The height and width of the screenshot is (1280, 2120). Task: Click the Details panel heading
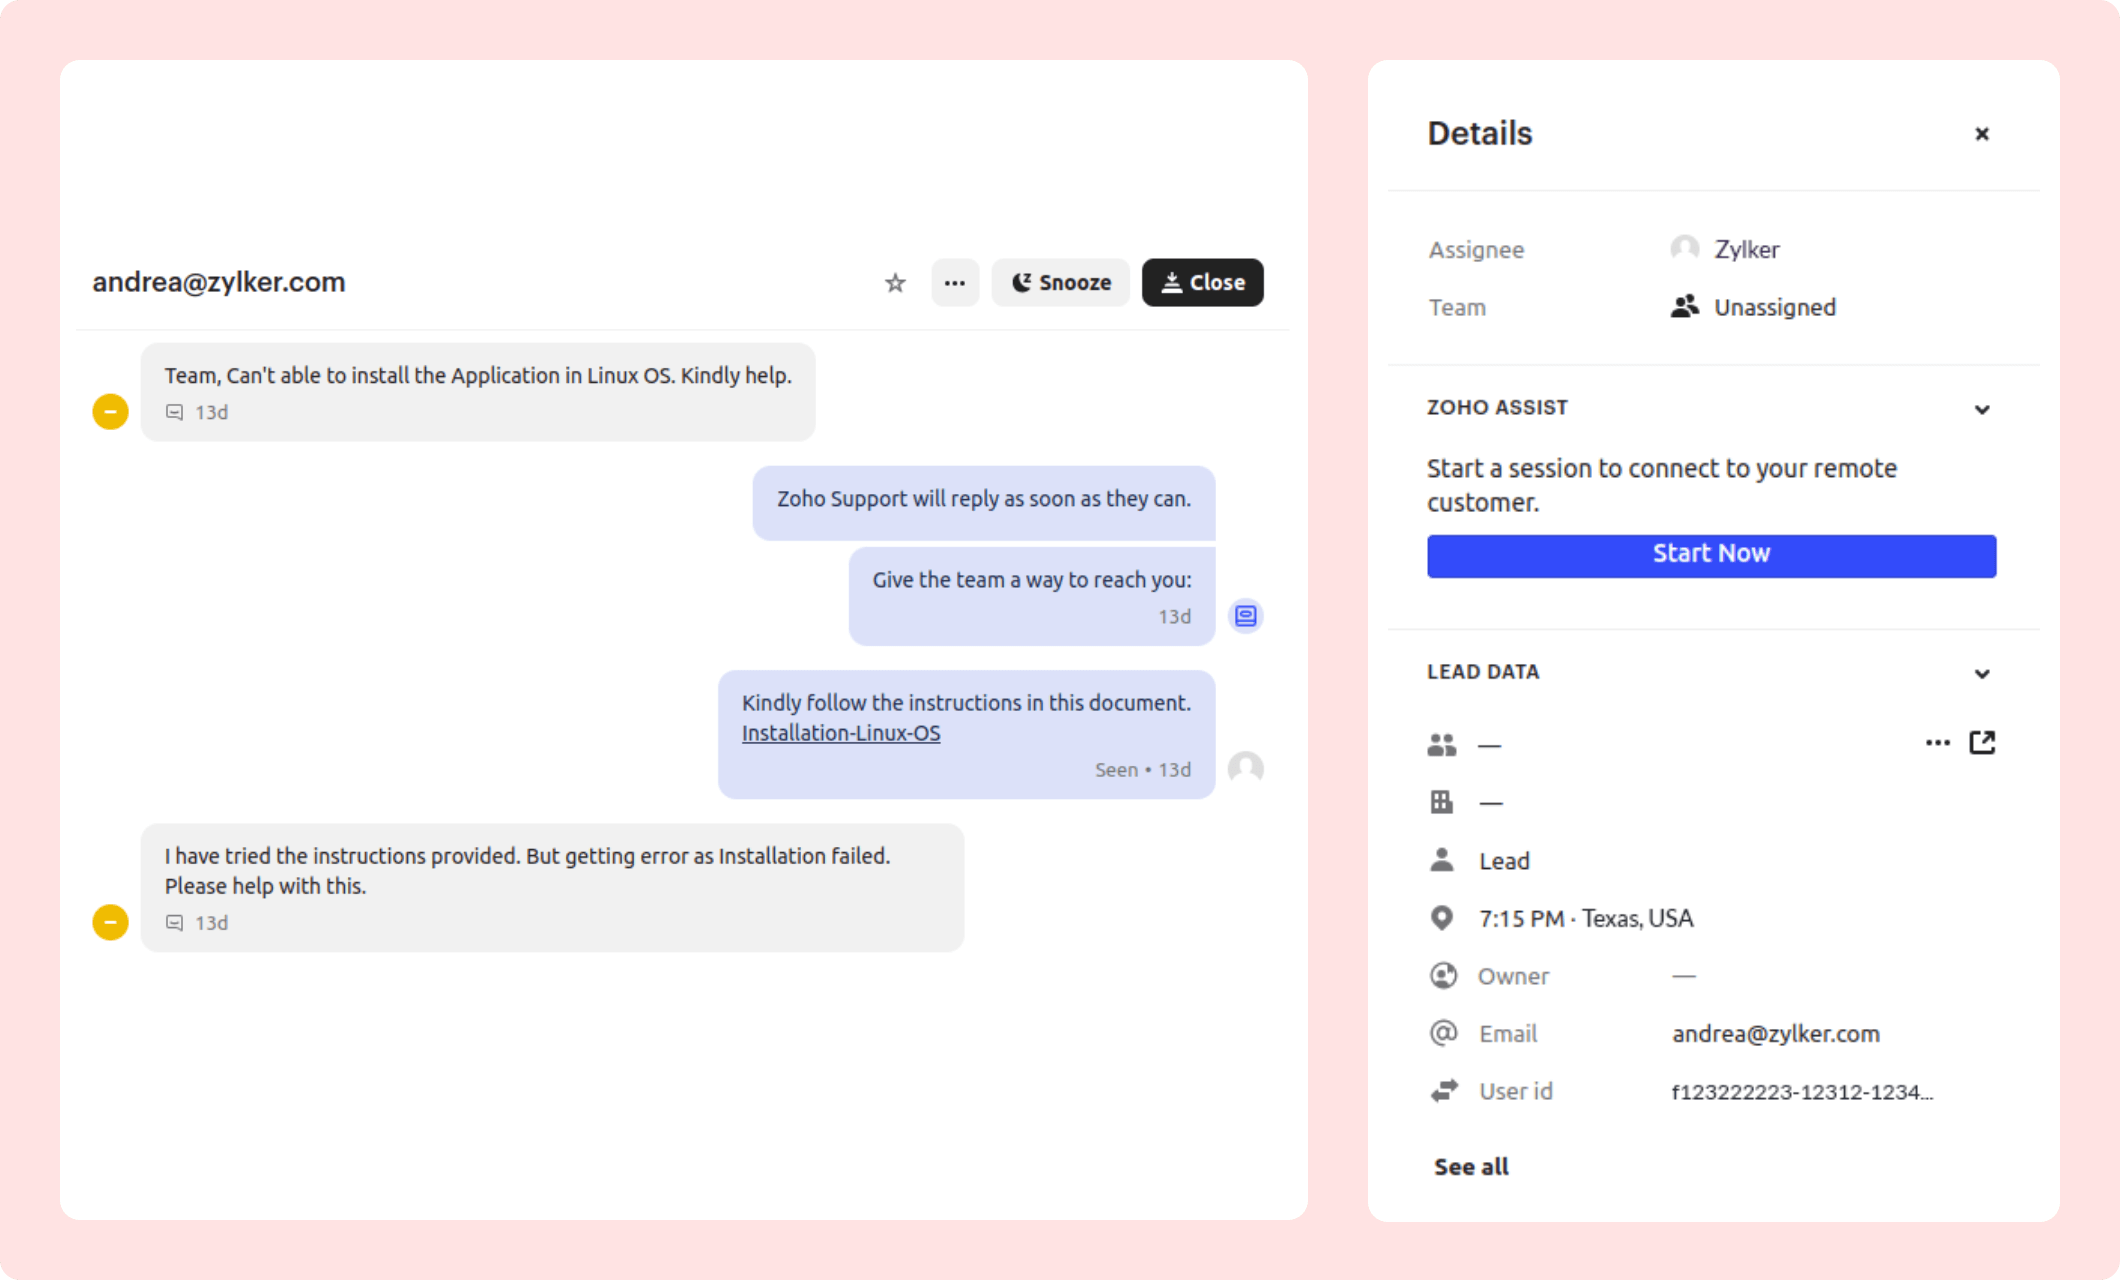tap(1479, 133)
